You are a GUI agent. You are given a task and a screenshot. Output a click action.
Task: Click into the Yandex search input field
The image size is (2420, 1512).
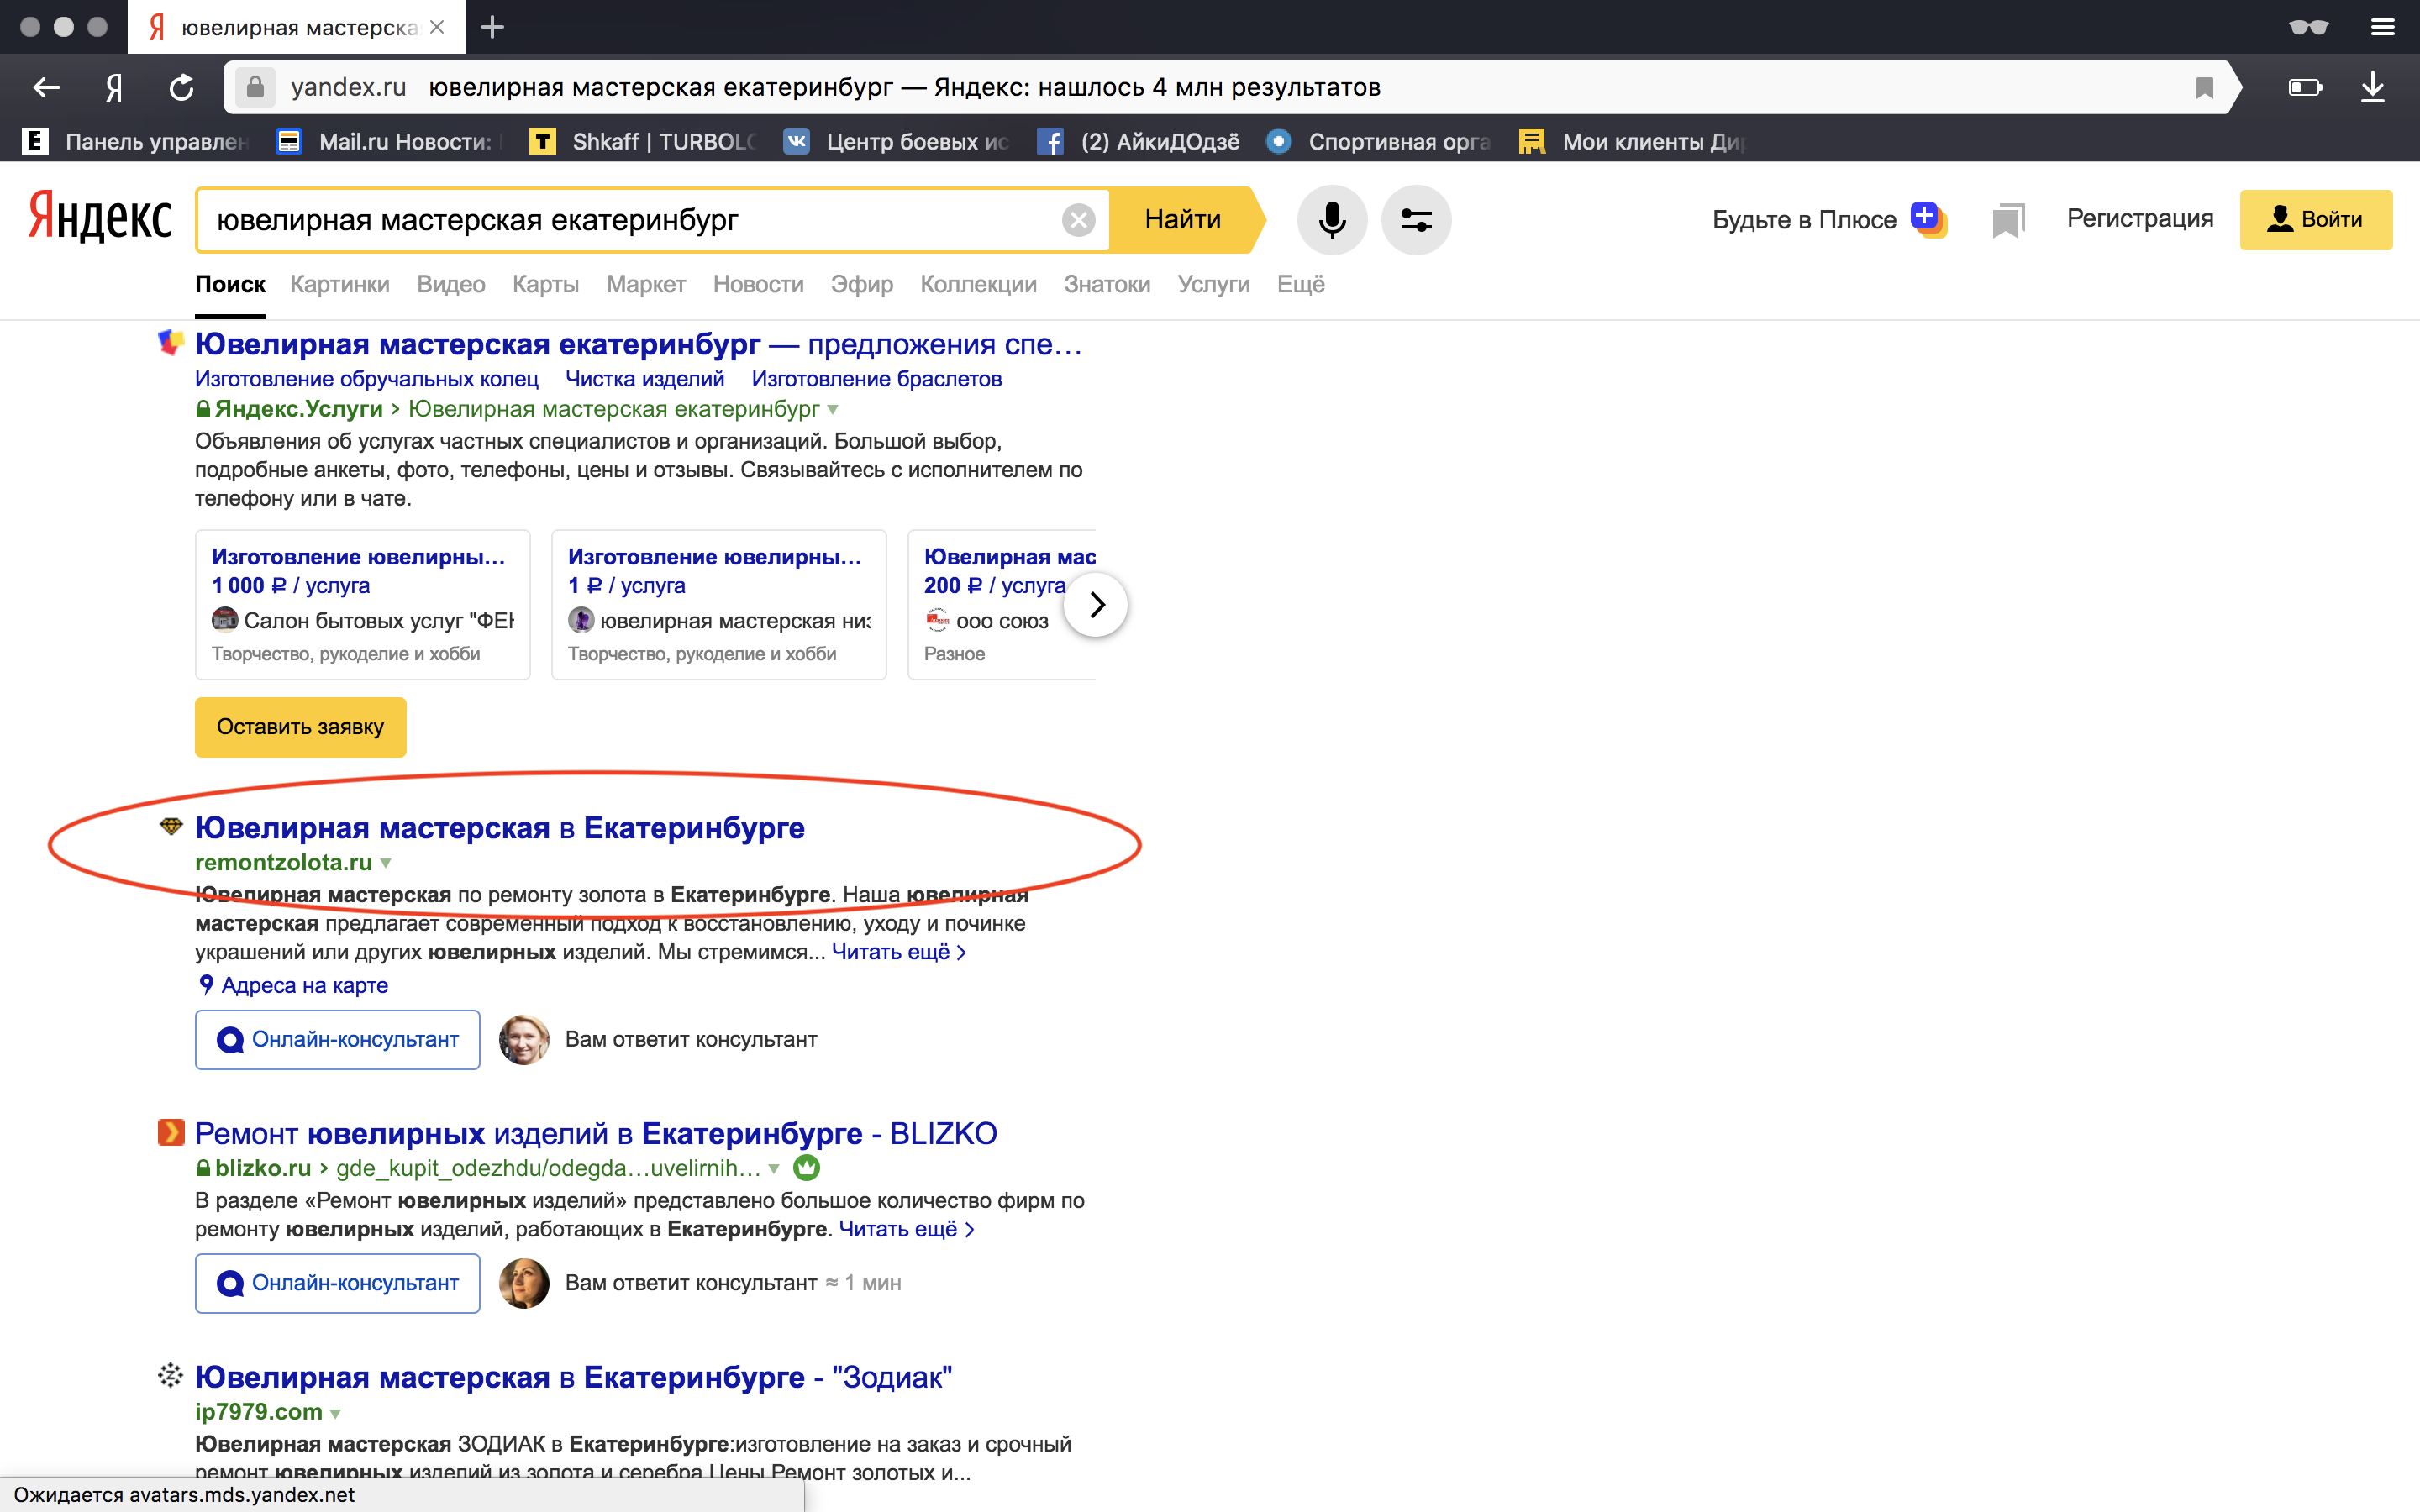click(x=630, y=220)
